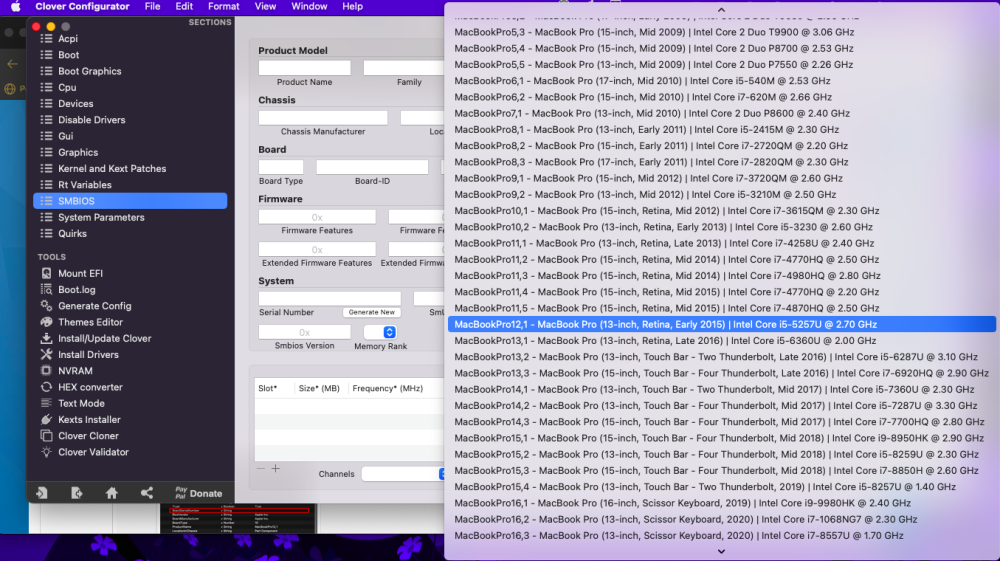1000x561 pixels.
Task: Open the Channels dropdown
Action: [x=403, y=474]
